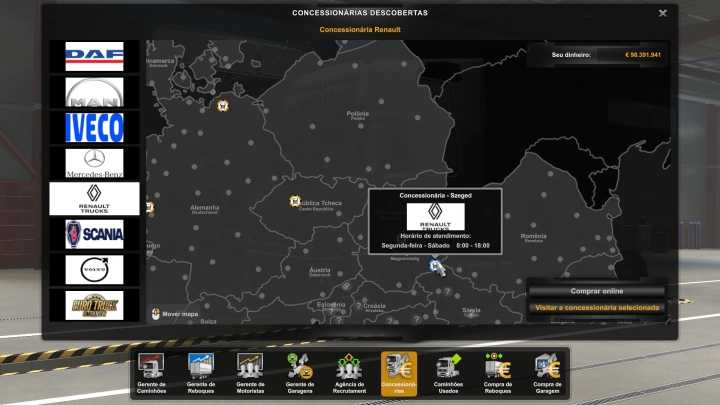Viewport: 720px width, 405px height.
Task: Select the Renault Trucks brand entry
Action: click(94, 199)
